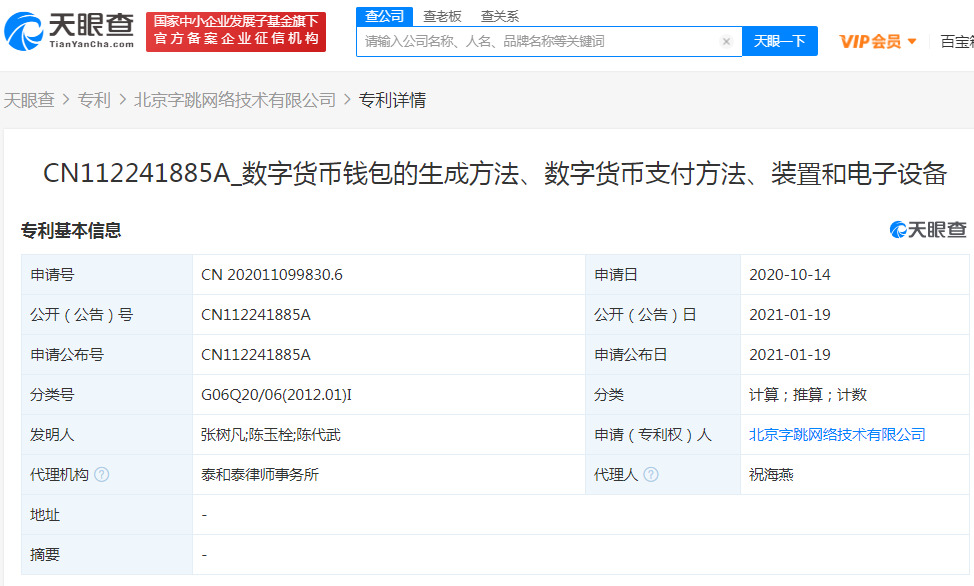Select the 查公司 search tab
Image resolution: width=974 pixels, height=586 pixels.
point(385,16)
